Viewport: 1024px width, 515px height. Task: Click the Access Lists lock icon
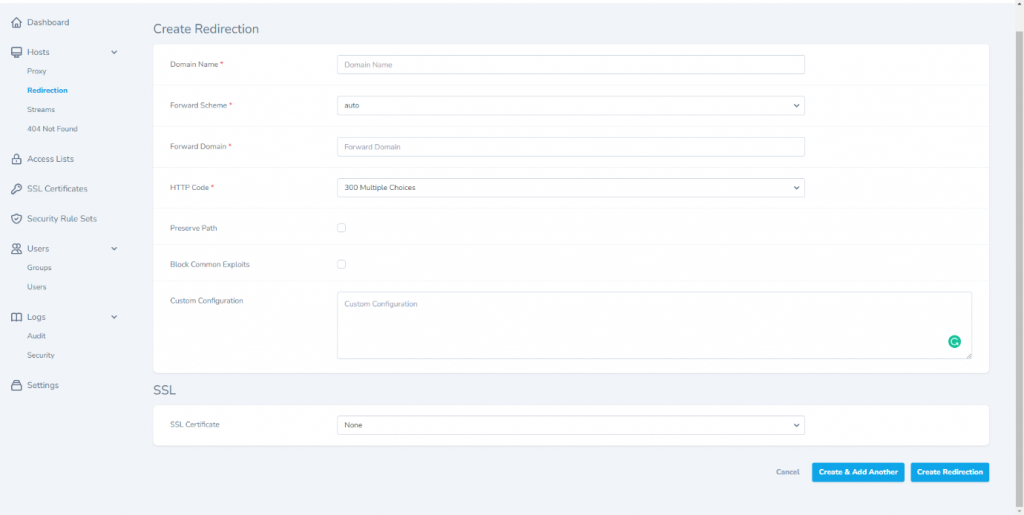click(16, 159)
